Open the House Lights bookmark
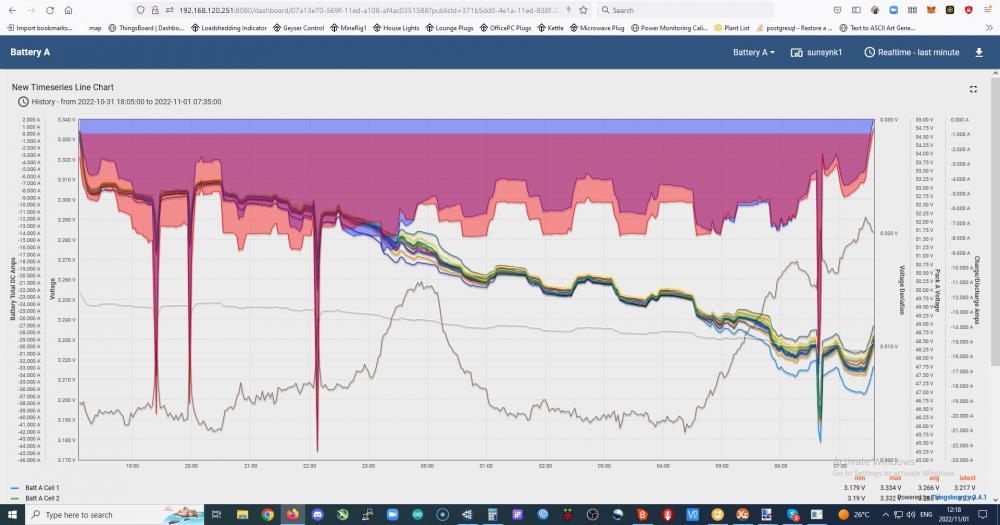The width and height of the screenshot is (1000, 525). pos(396,28)
